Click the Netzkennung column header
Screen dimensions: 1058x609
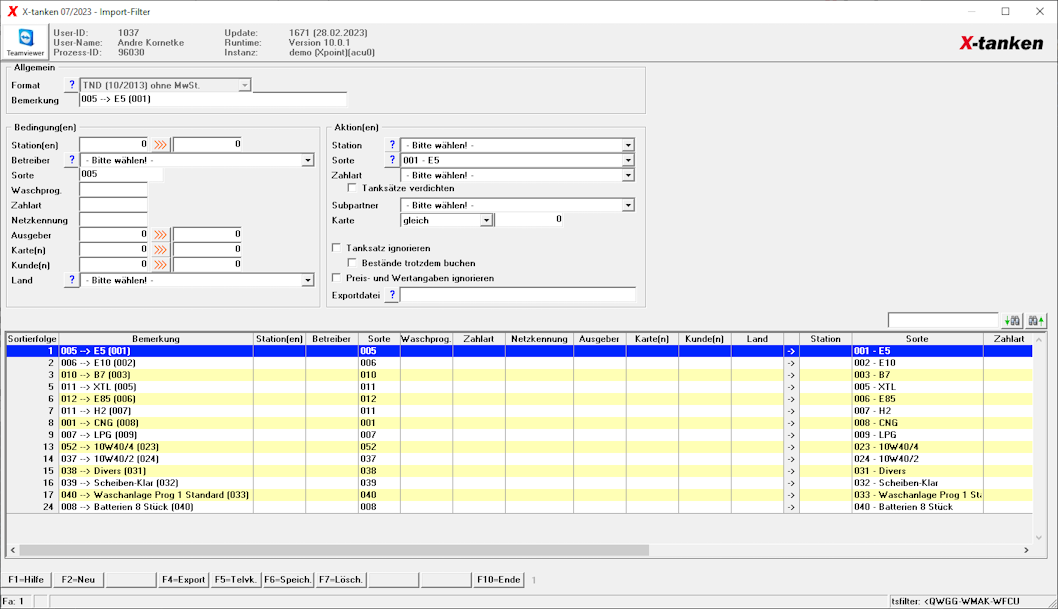click(539, 339)
